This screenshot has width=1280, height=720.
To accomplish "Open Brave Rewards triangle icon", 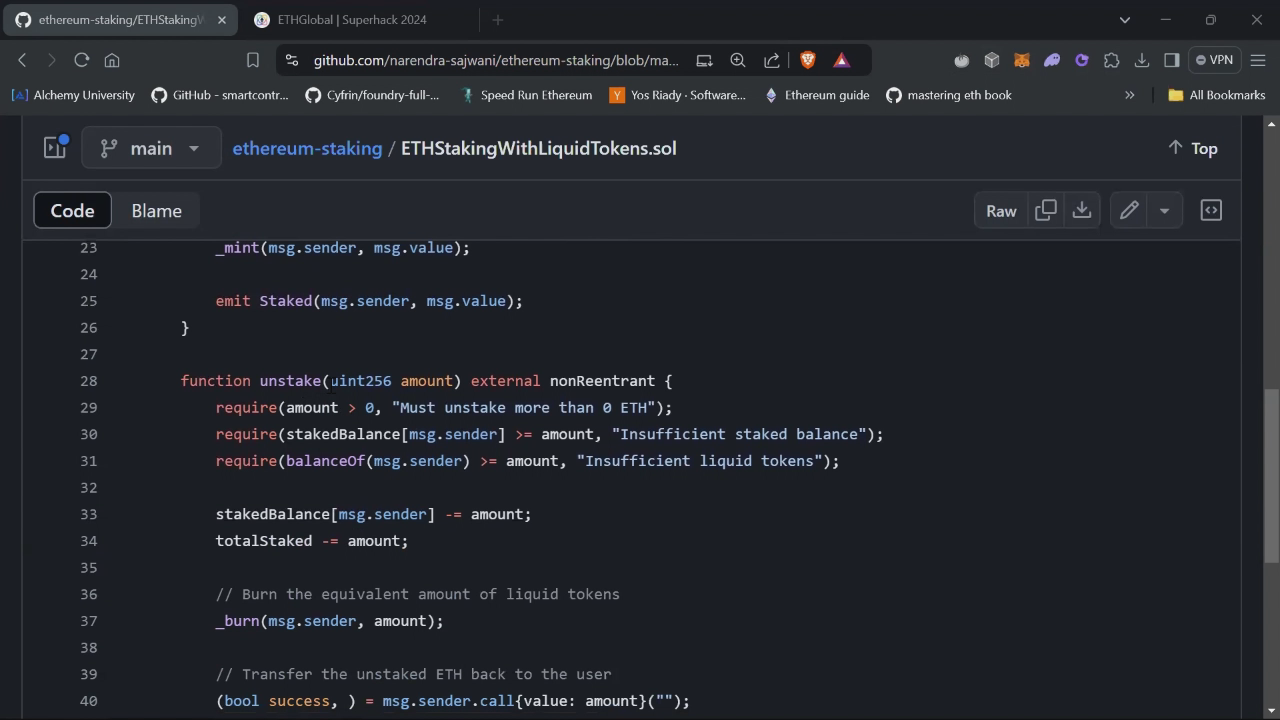I will [842, 60].
